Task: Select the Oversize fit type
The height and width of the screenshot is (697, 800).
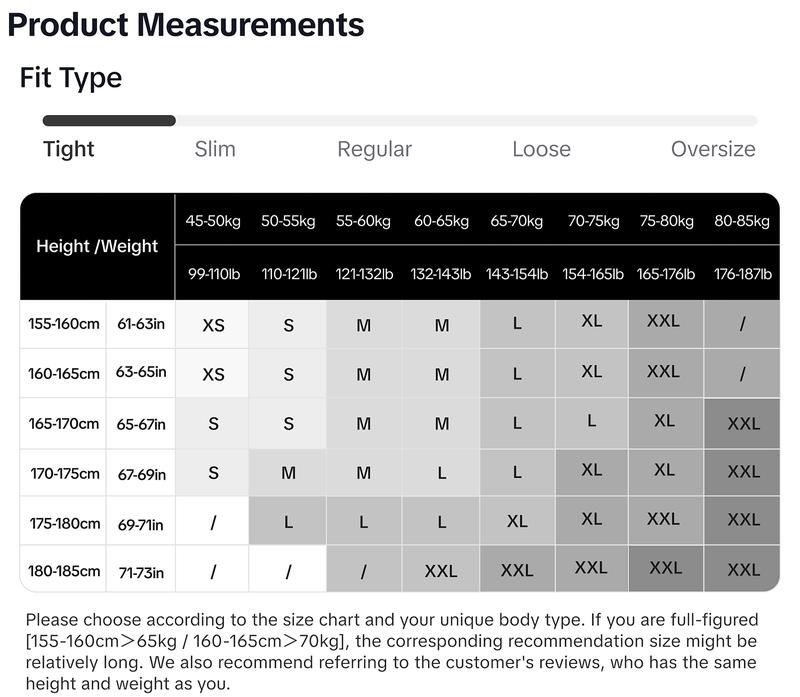Action: tap(713, 149)
